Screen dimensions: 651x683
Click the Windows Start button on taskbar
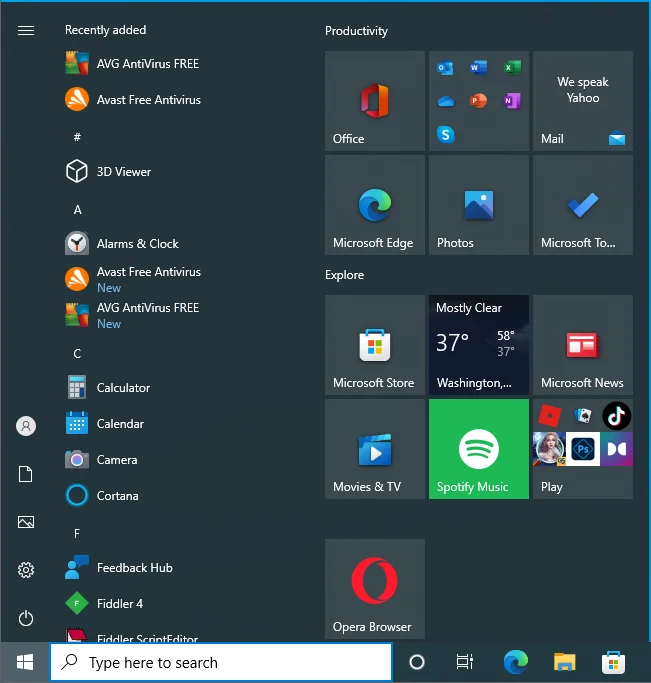(25, 663)
